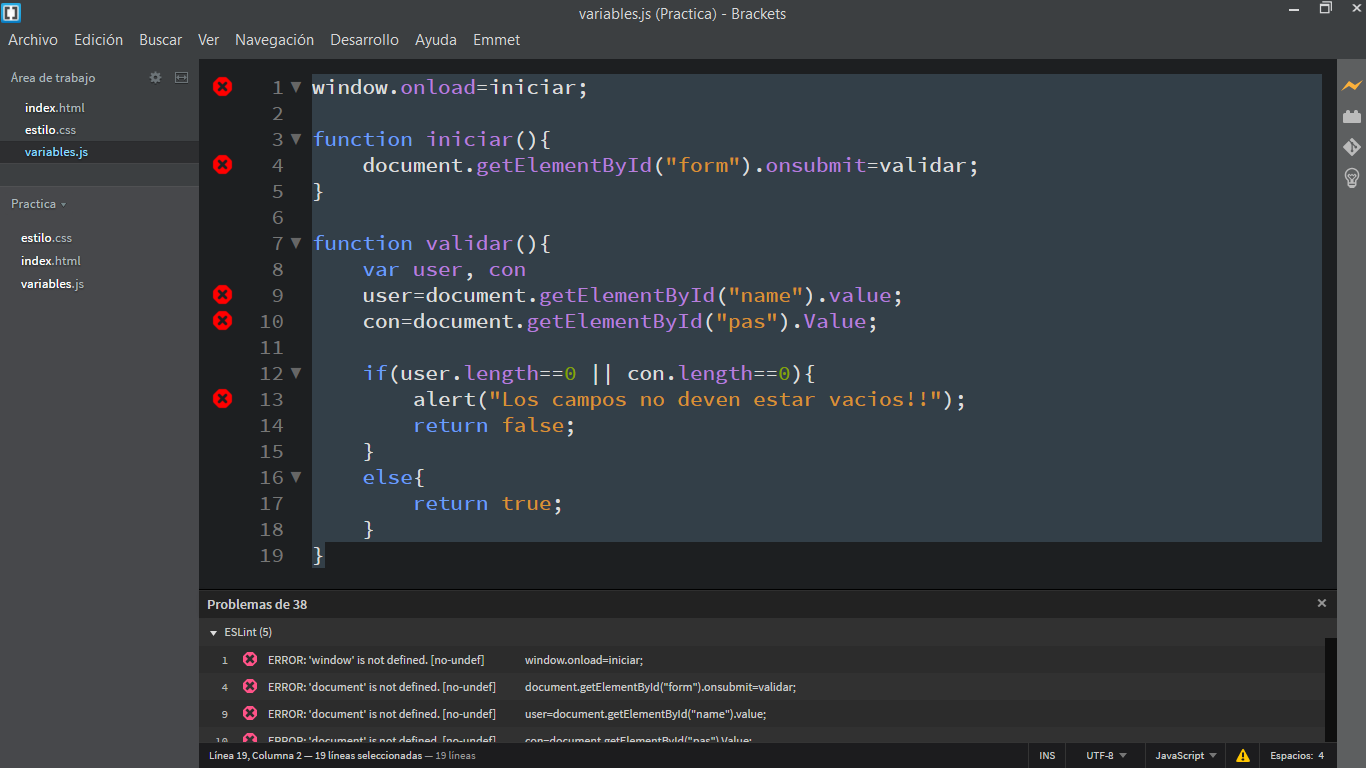Viewport: 1366px width, 768px height.
Task: Open the Practica project dropdown
Action: click(38, 204)
